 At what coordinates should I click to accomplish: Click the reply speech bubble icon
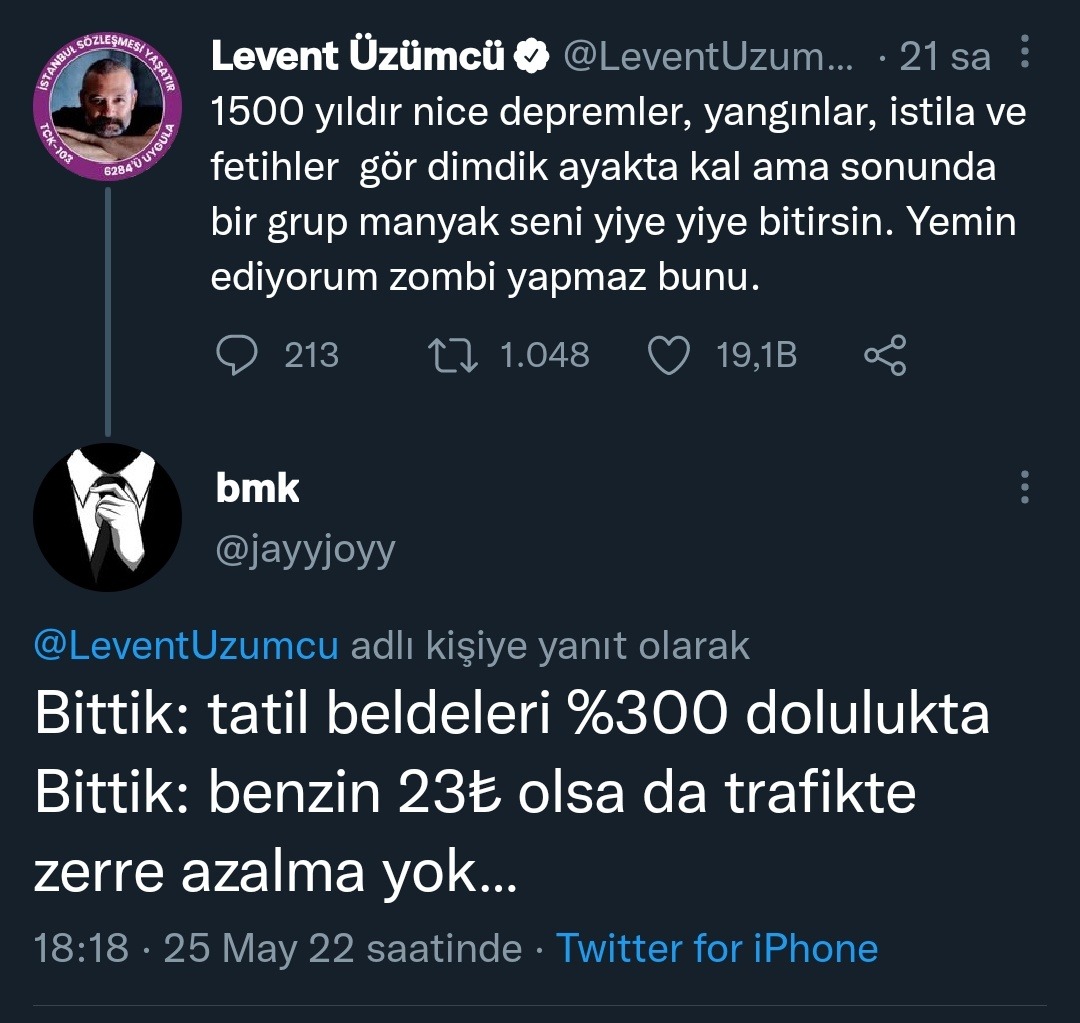point(237,355)
